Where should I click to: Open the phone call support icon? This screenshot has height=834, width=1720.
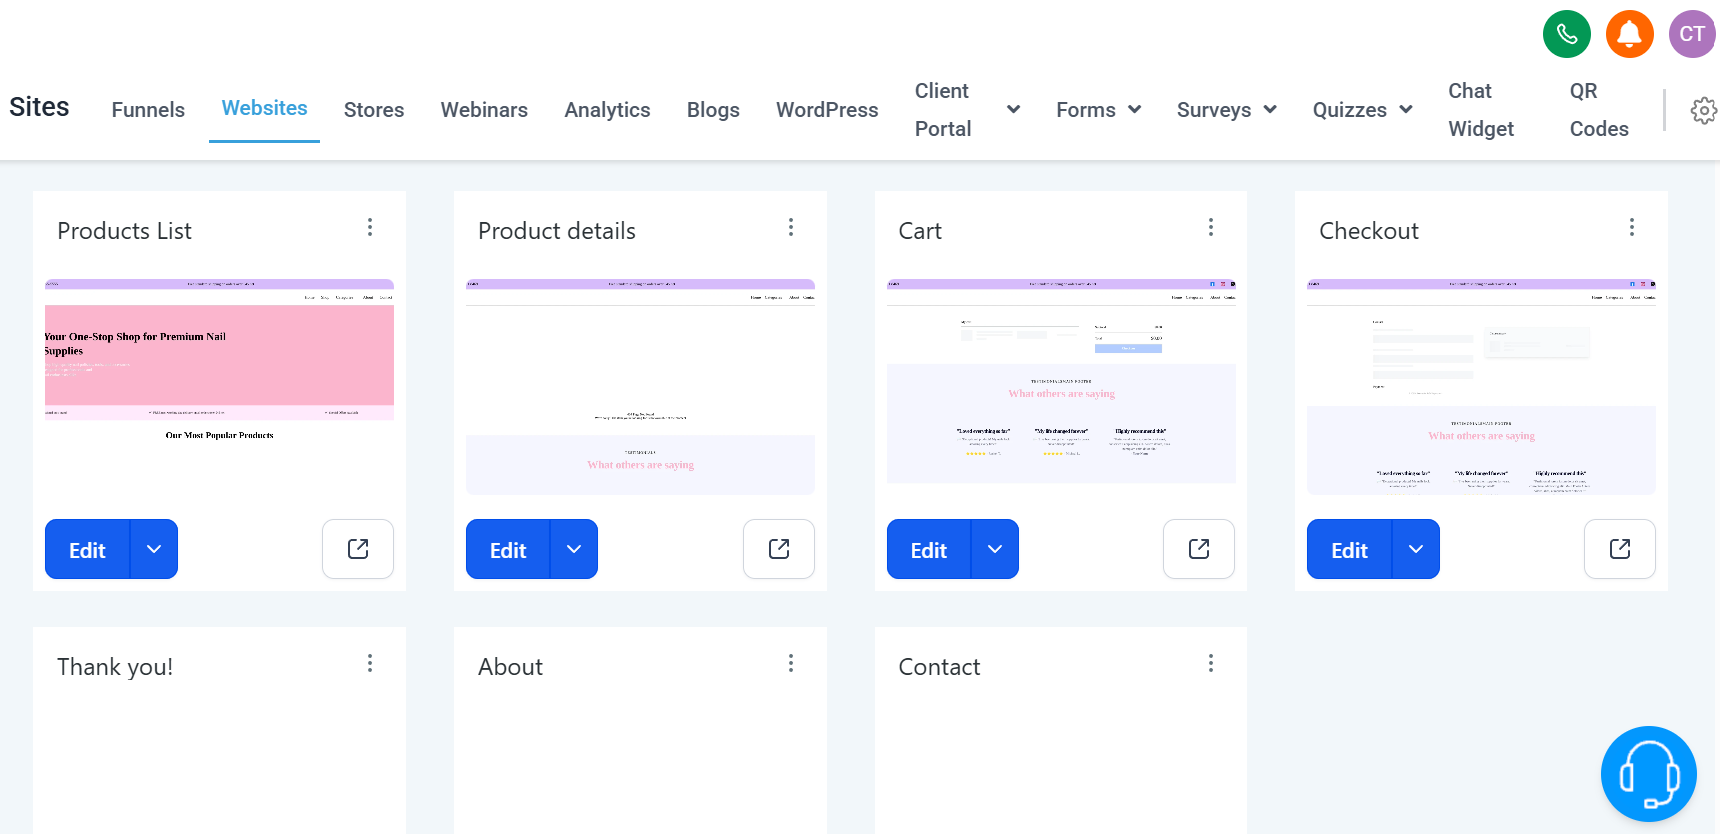tap(1566, 33)
